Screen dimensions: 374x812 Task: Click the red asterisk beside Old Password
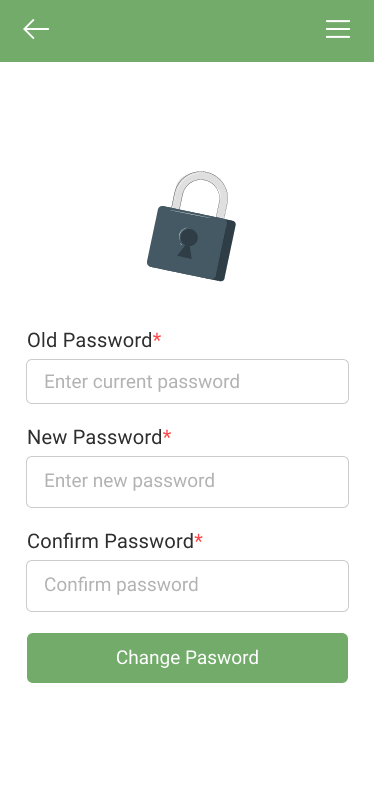pyautogui.click(x=157, y=340)
